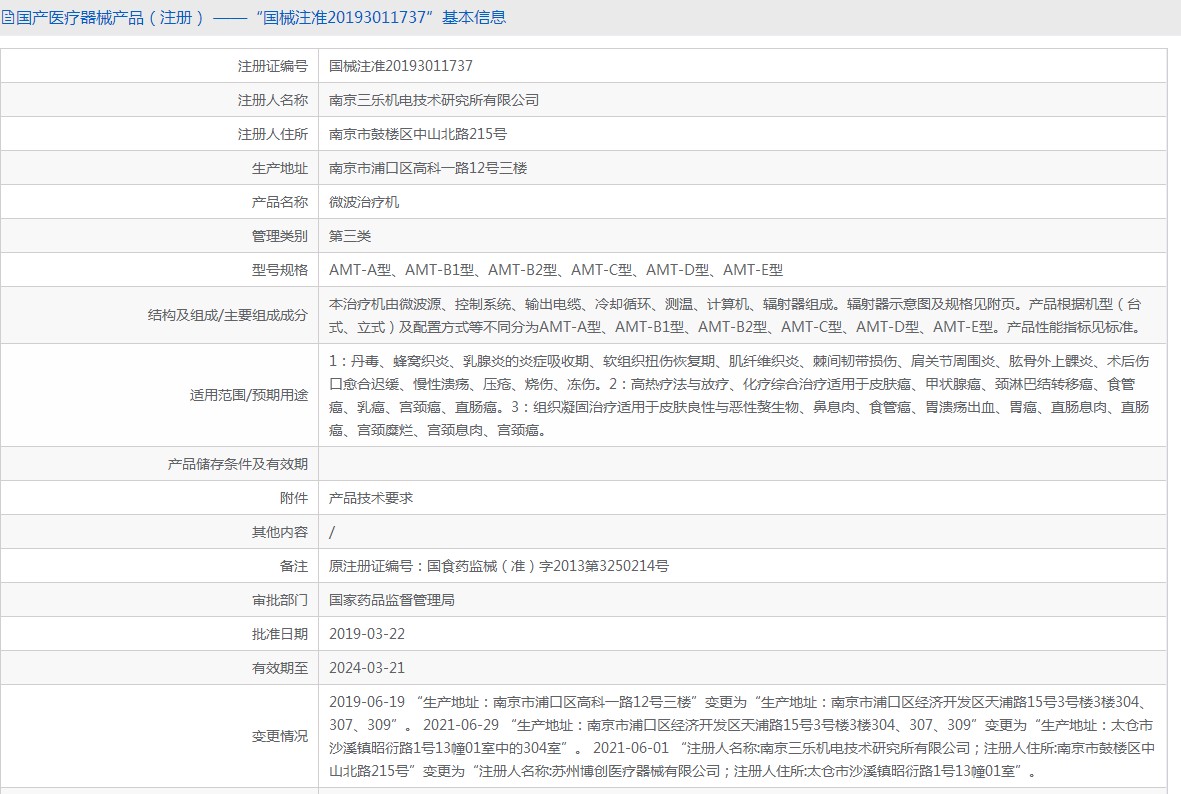Viewport: 1181px width, 794px height.
Task: Click the registration number value in the 注册证编号 row
Action: click(401, 66)
